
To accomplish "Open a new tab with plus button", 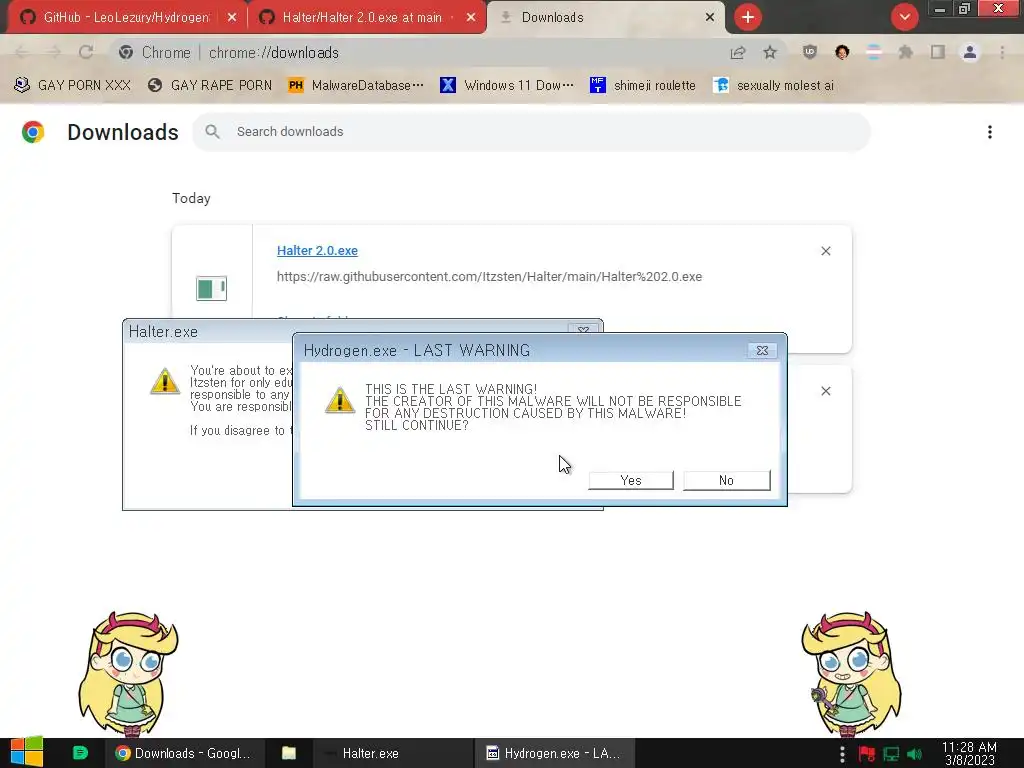I will (x=748, y=17).
